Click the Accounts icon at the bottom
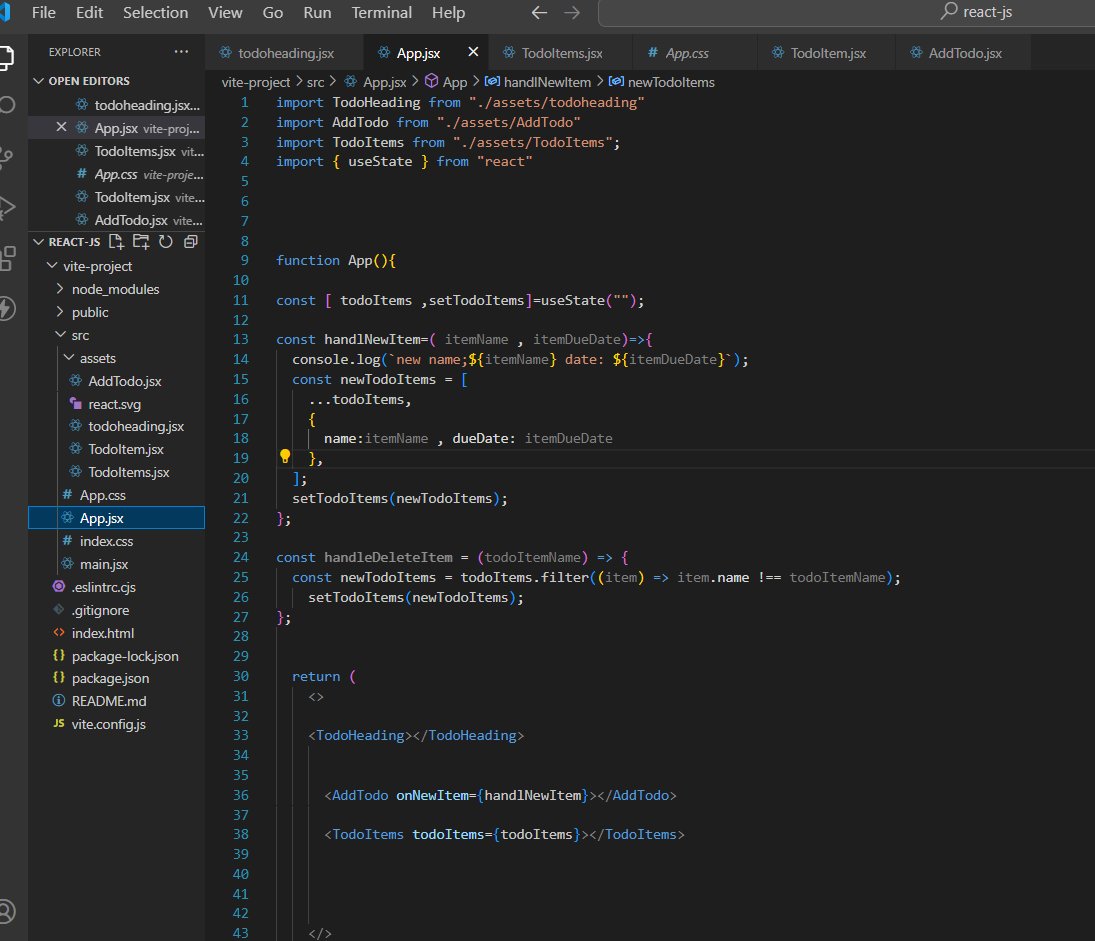This screenshot has height=941, width=1095. tap(10, 911)
